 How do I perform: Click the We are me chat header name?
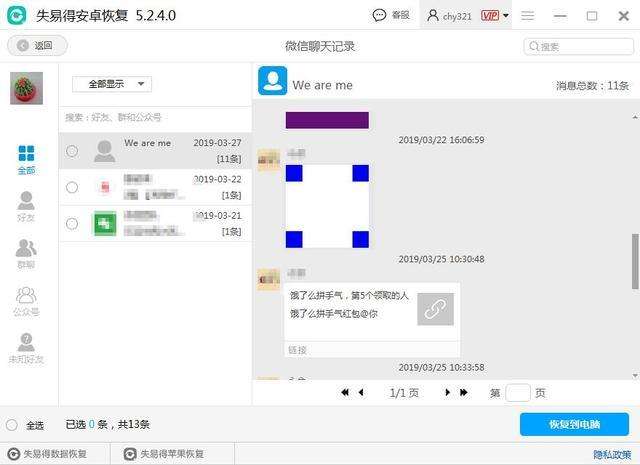click(322, 85)
